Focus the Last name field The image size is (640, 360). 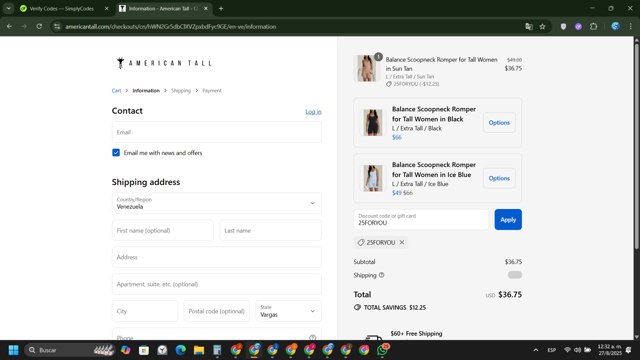271,230
